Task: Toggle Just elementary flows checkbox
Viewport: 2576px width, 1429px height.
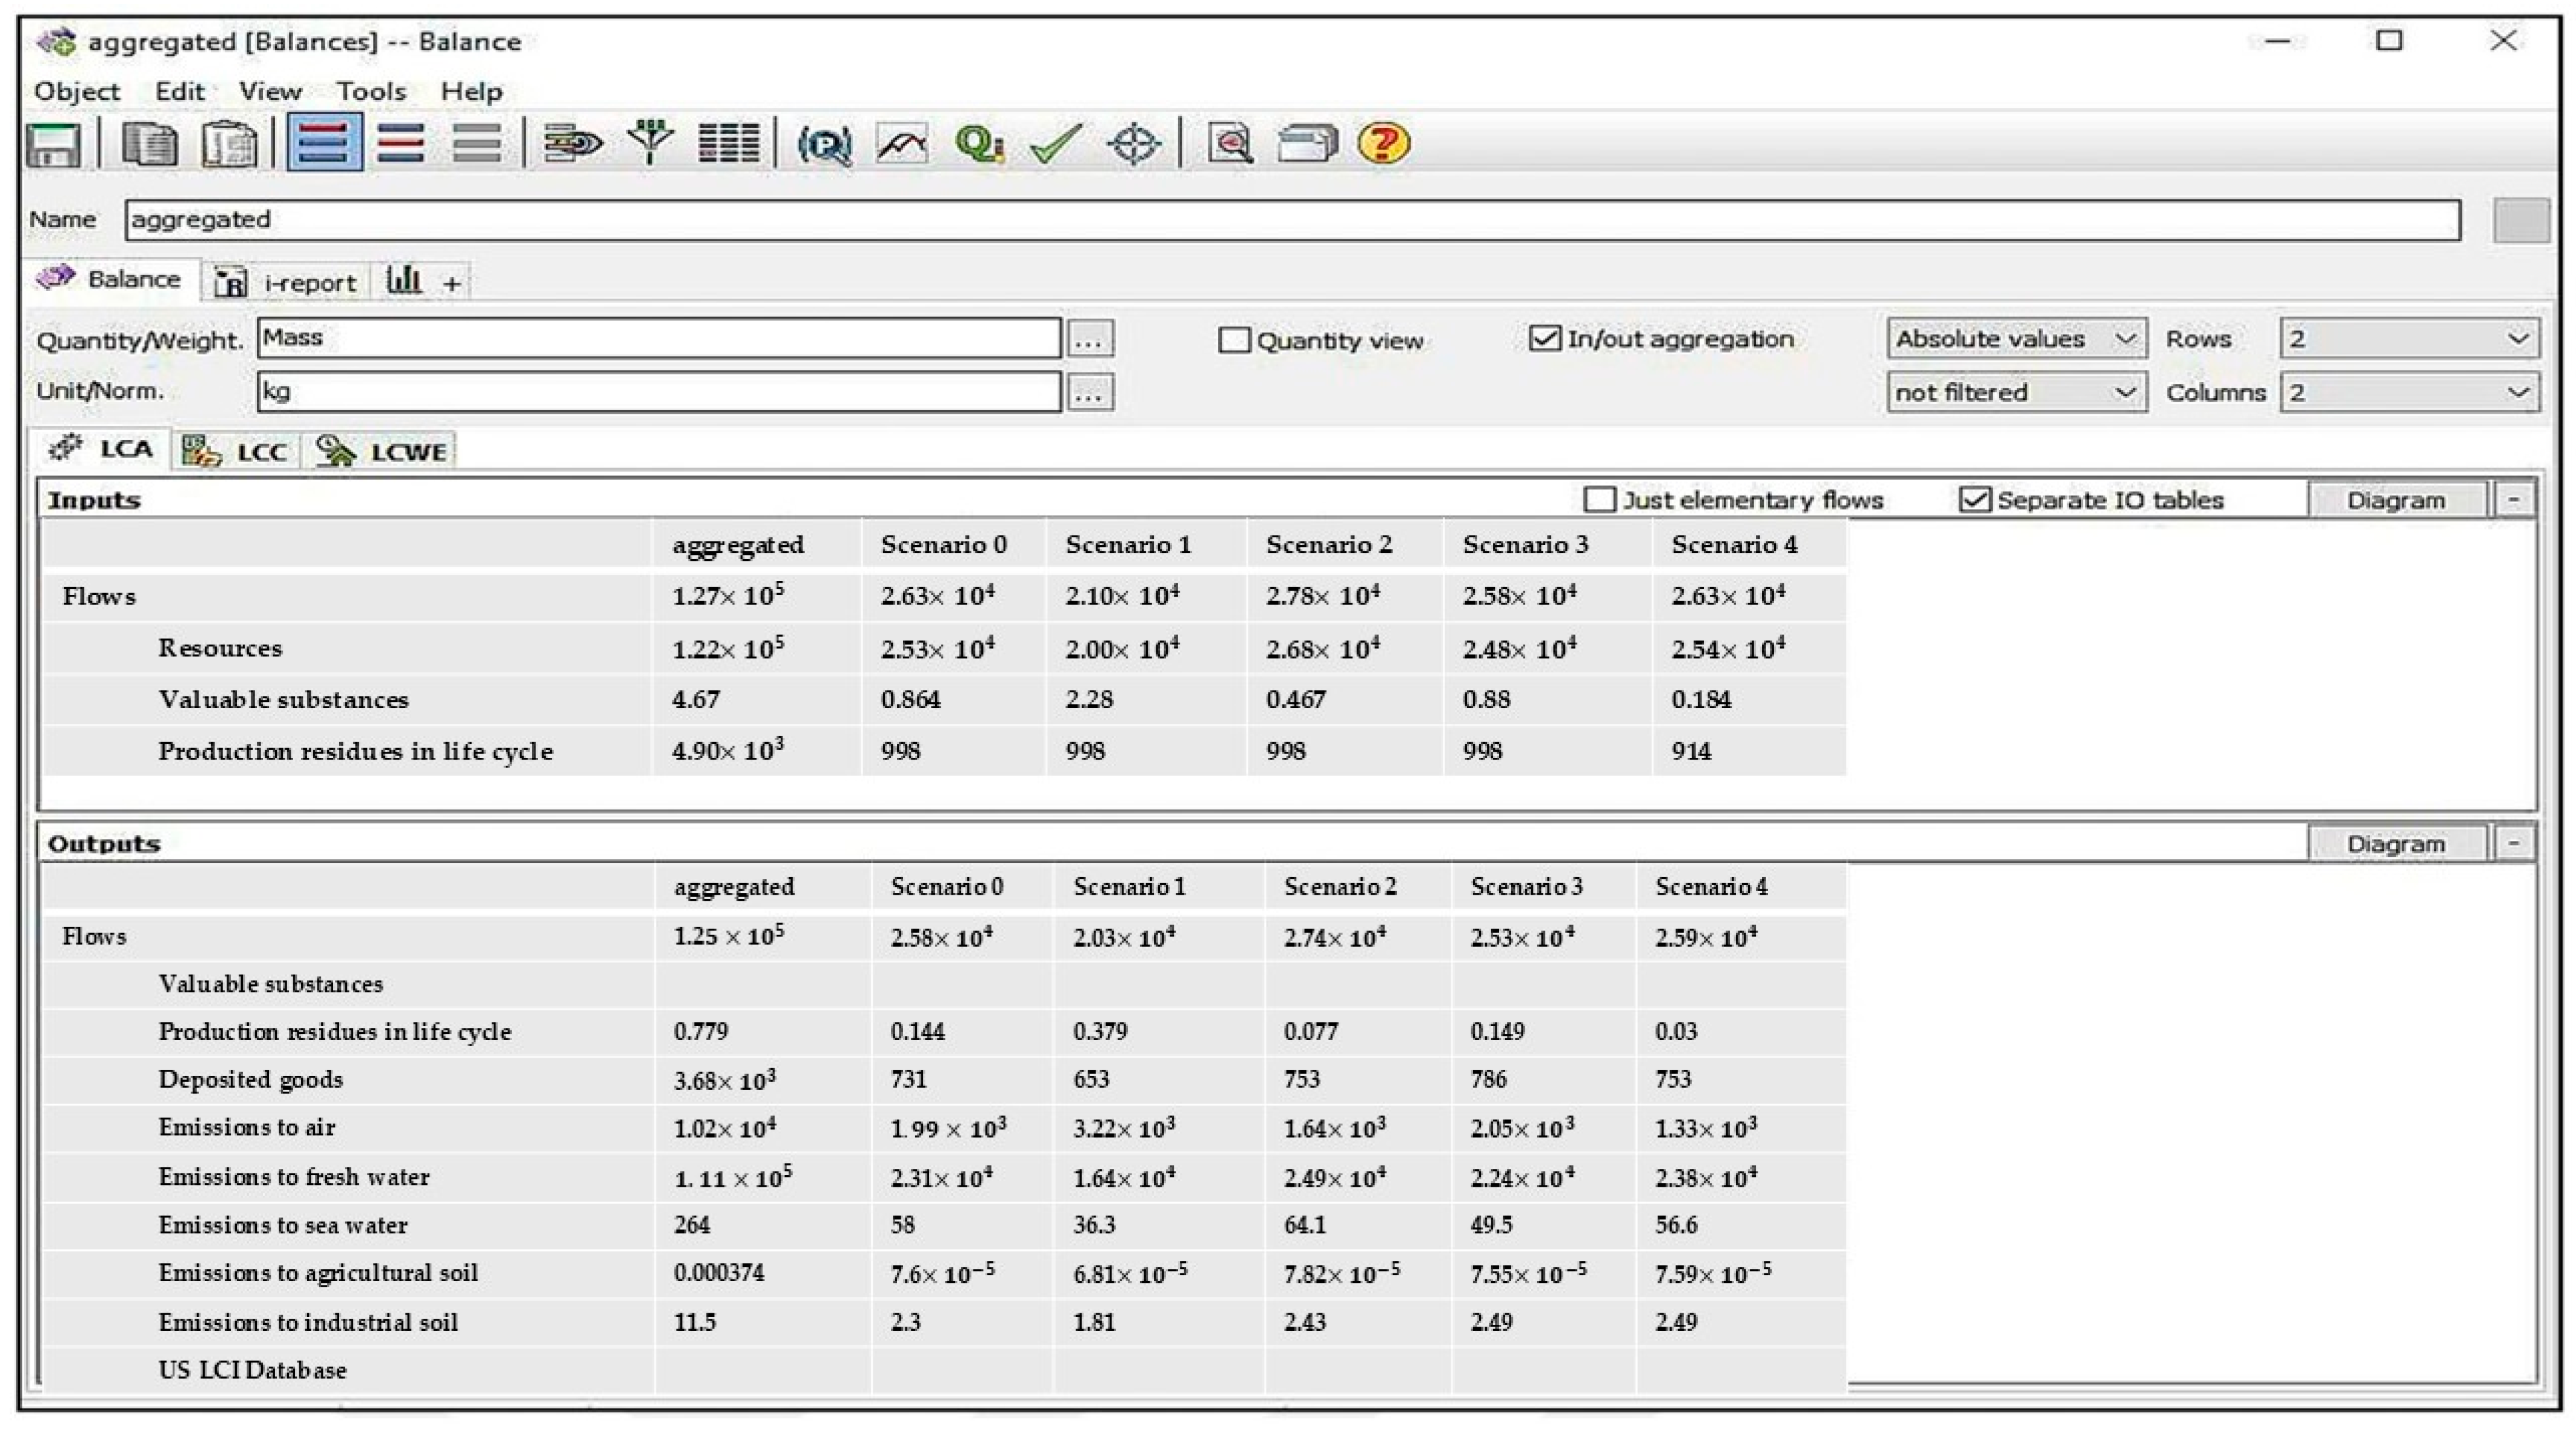Action: coord(1600,499)
